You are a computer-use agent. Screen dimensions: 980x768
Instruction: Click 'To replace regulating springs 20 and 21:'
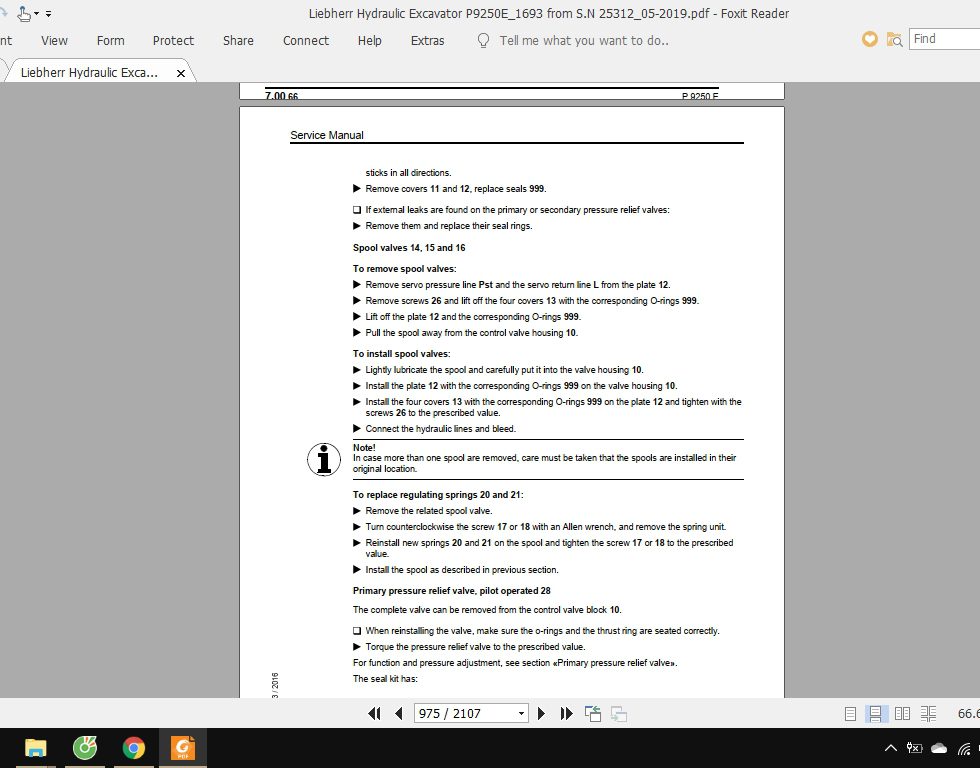(438, 495)
